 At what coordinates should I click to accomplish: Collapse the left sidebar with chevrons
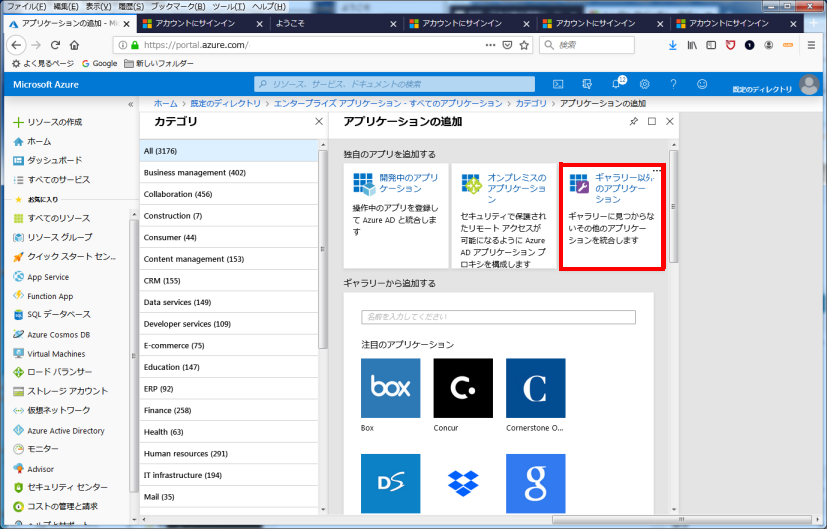(x=131, y=104)
